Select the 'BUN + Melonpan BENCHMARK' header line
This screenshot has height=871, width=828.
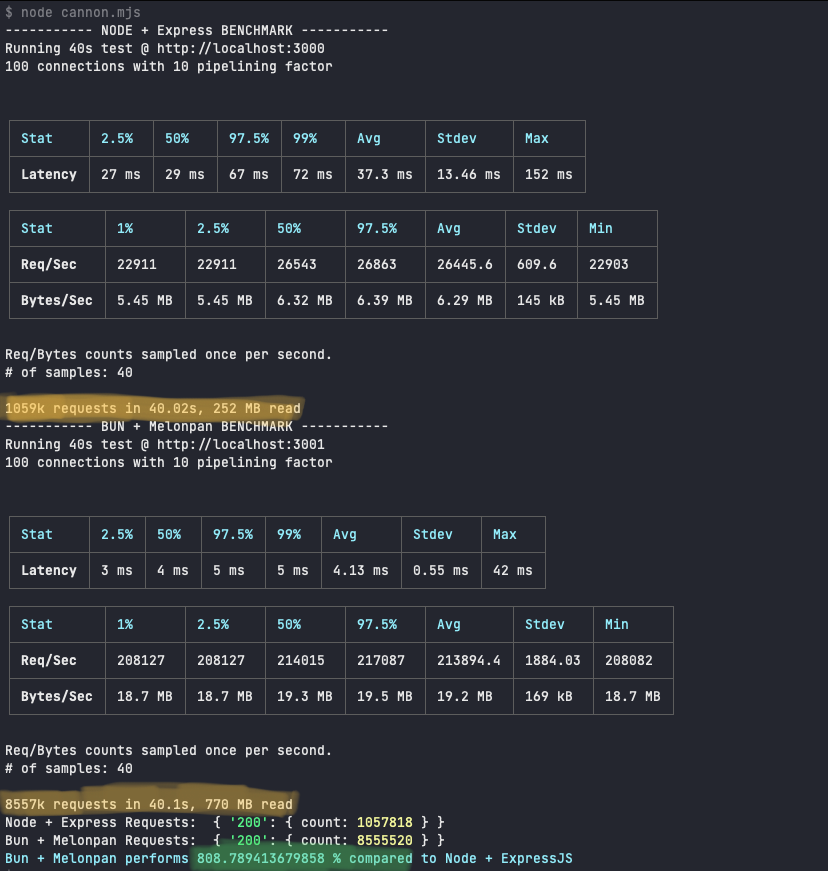(x=197, y=427)
